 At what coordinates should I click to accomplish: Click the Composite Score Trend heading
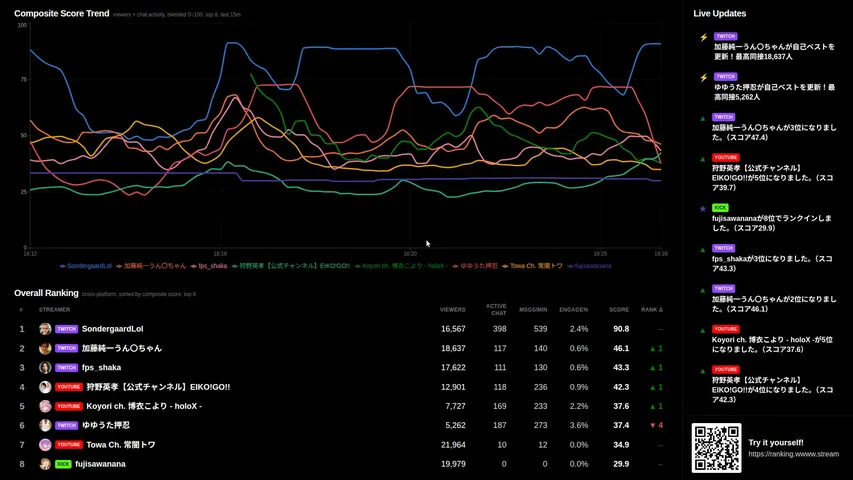pos(61,13)
